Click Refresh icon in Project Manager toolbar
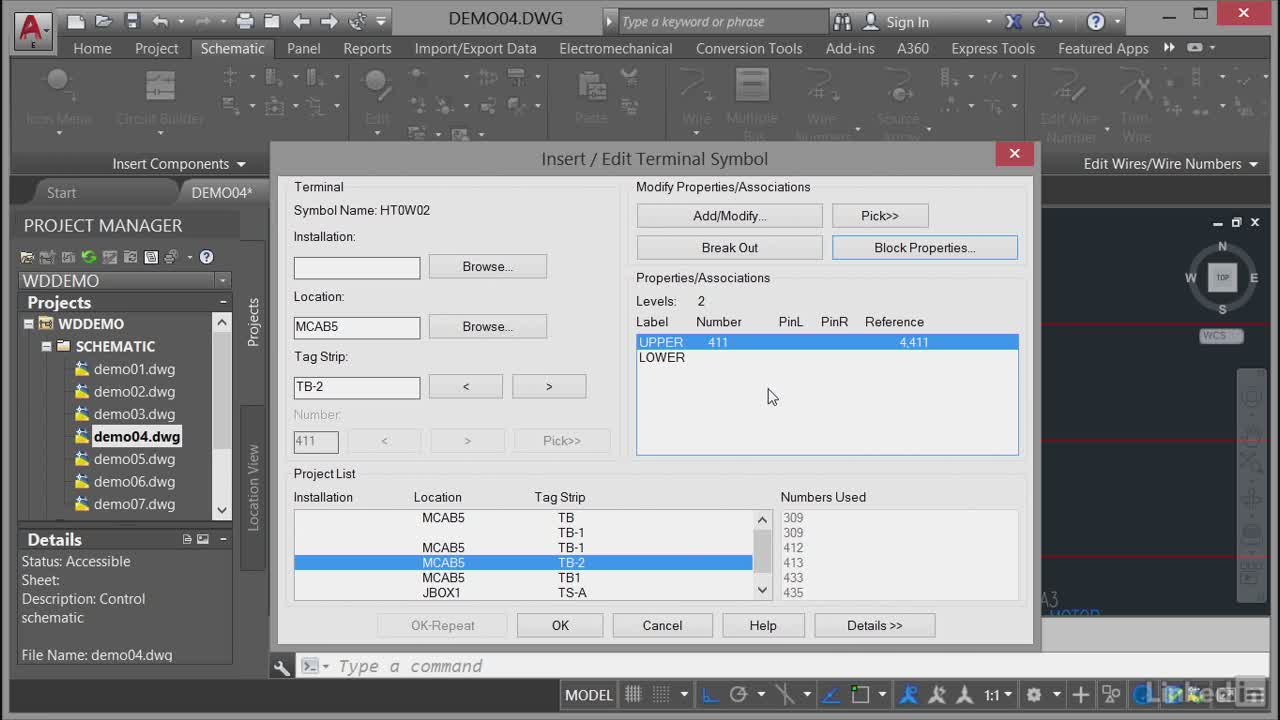Screen dimensions: 1280x720 pyautogui.click(x=89, y=257)
